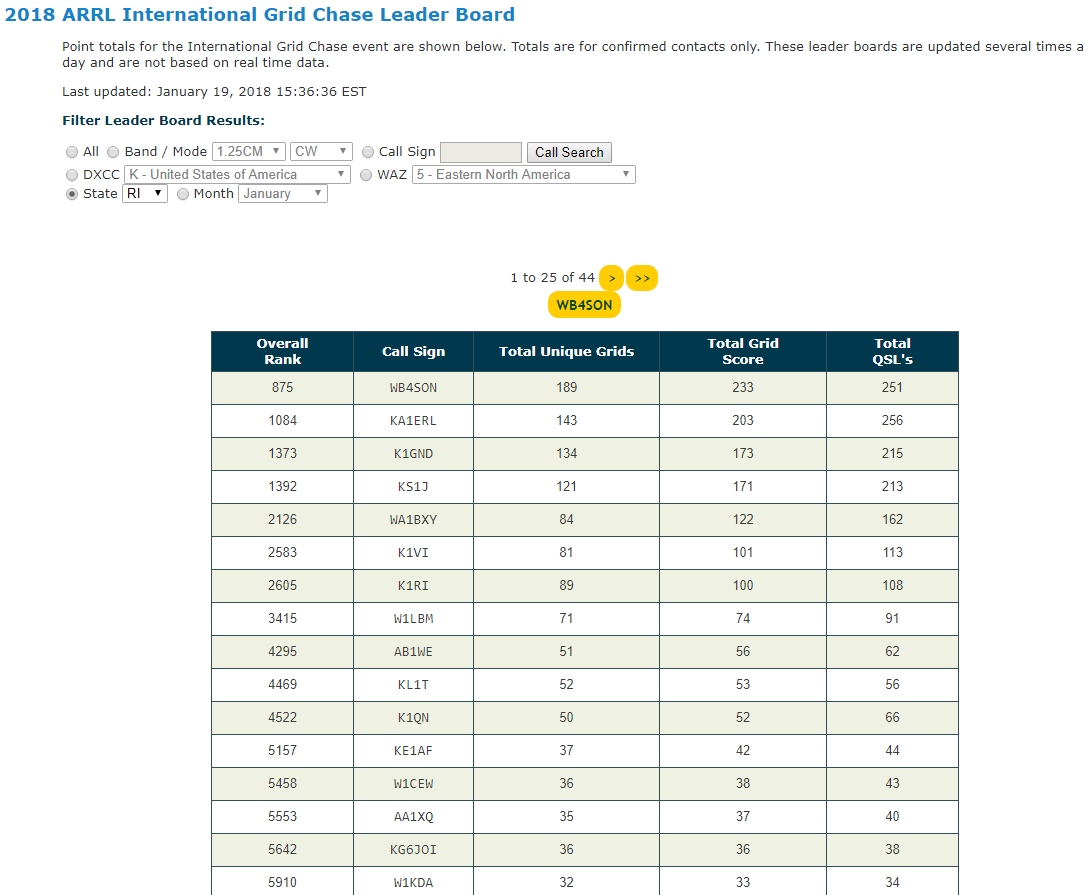
Task: Click call sign K1VI
Action: (x=413, y=552)
